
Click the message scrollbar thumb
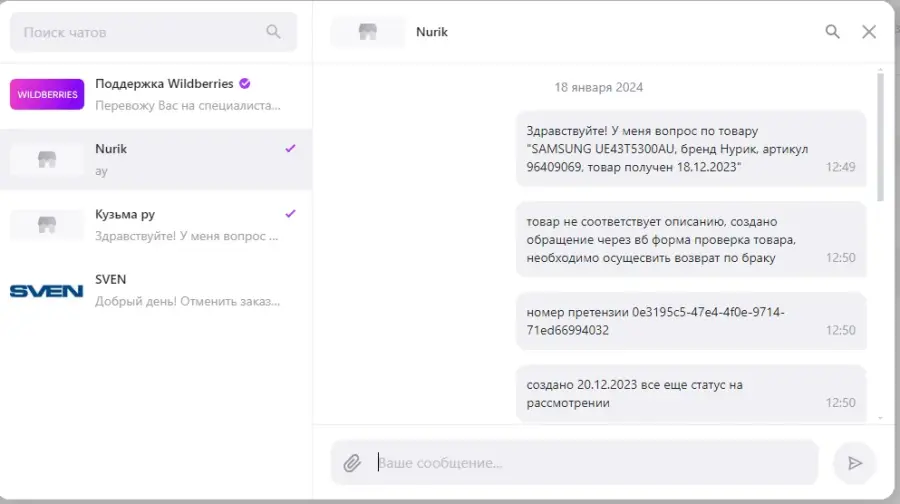click(880, 136)
